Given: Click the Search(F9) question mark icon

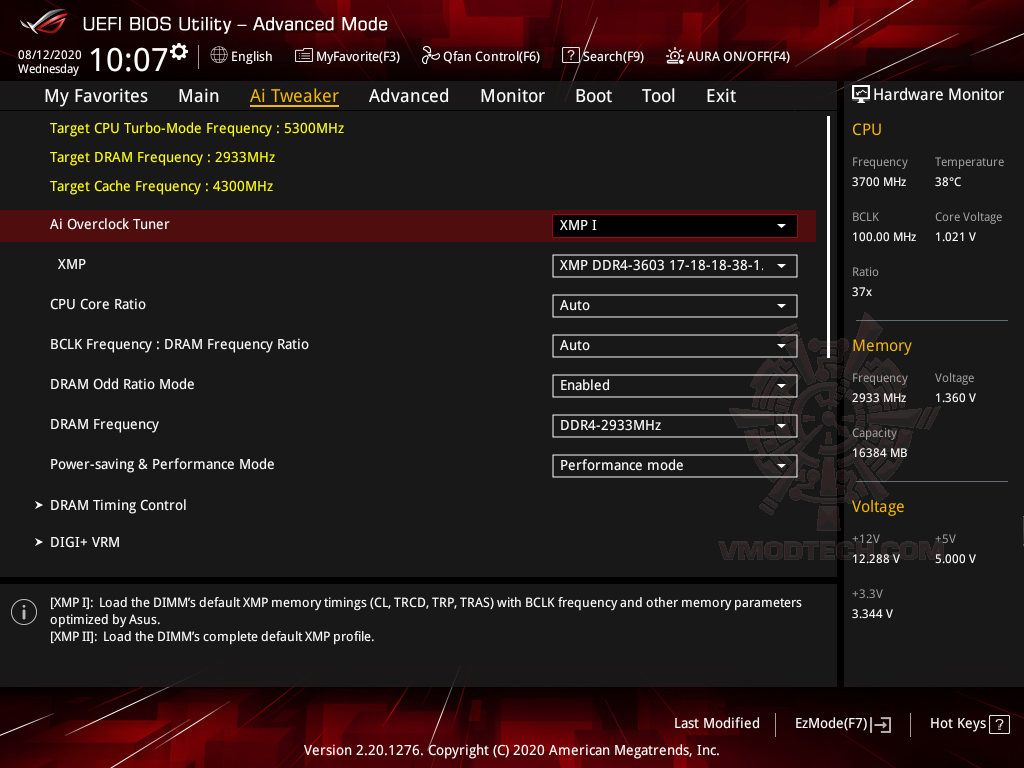Looking at the screenshot, I should click(x=570, y=56).
